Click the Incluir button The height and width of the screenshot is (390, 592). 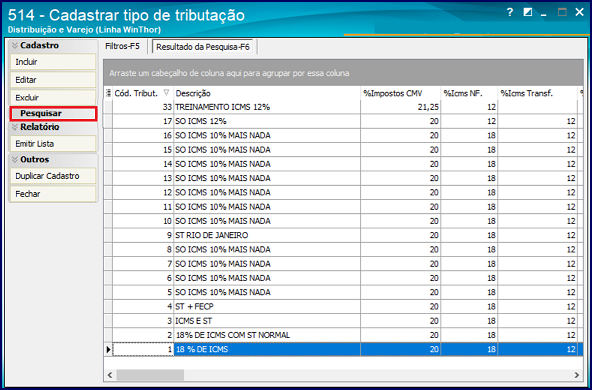click(53, 62)
